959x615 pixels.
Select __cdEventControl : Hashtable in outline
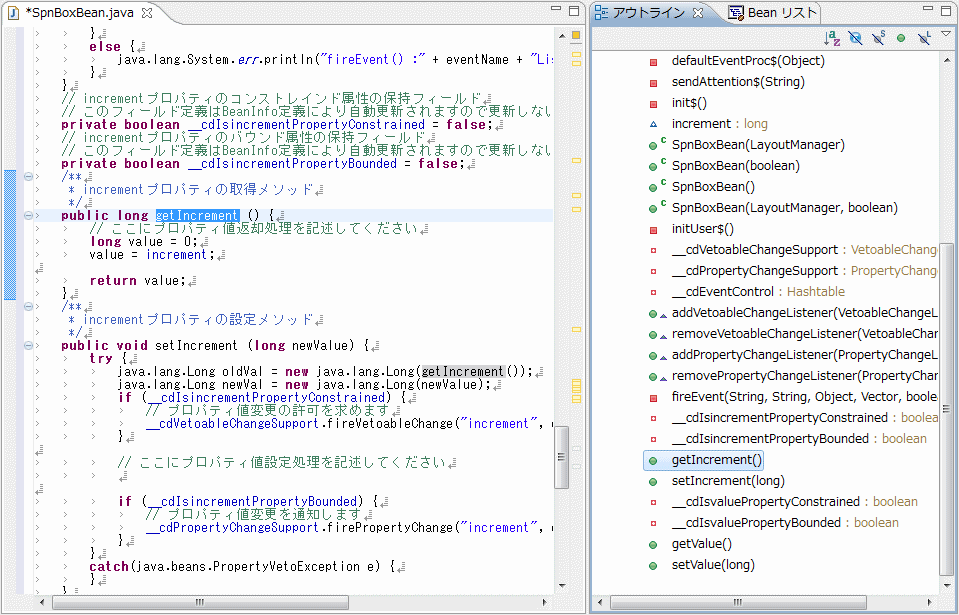pyautogui.click(x=758, y=292)
